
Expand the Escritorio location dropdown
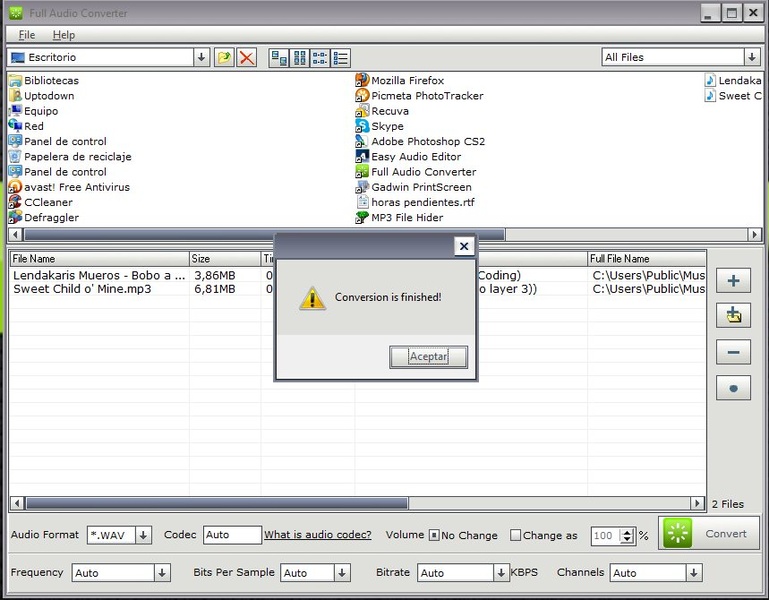click(x=201, y=57)
